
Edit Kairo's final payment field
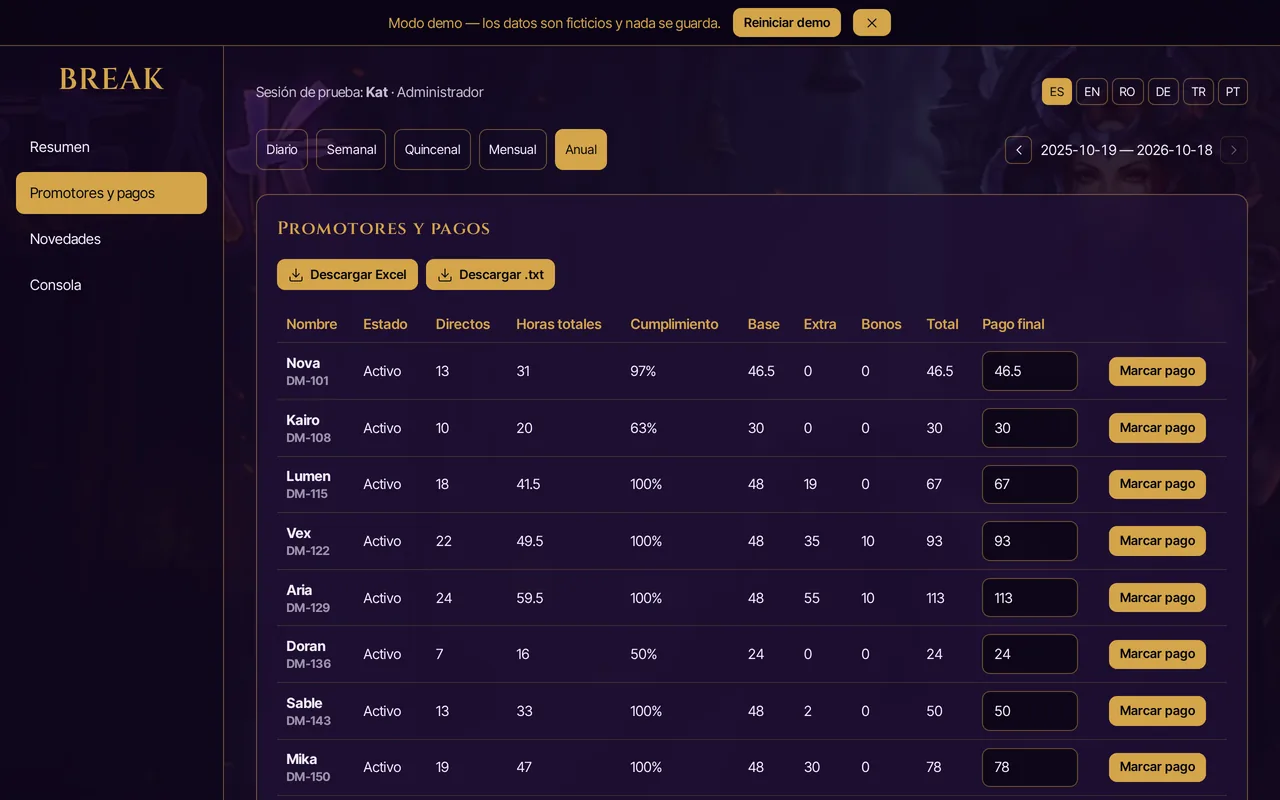pos(1030,428)
